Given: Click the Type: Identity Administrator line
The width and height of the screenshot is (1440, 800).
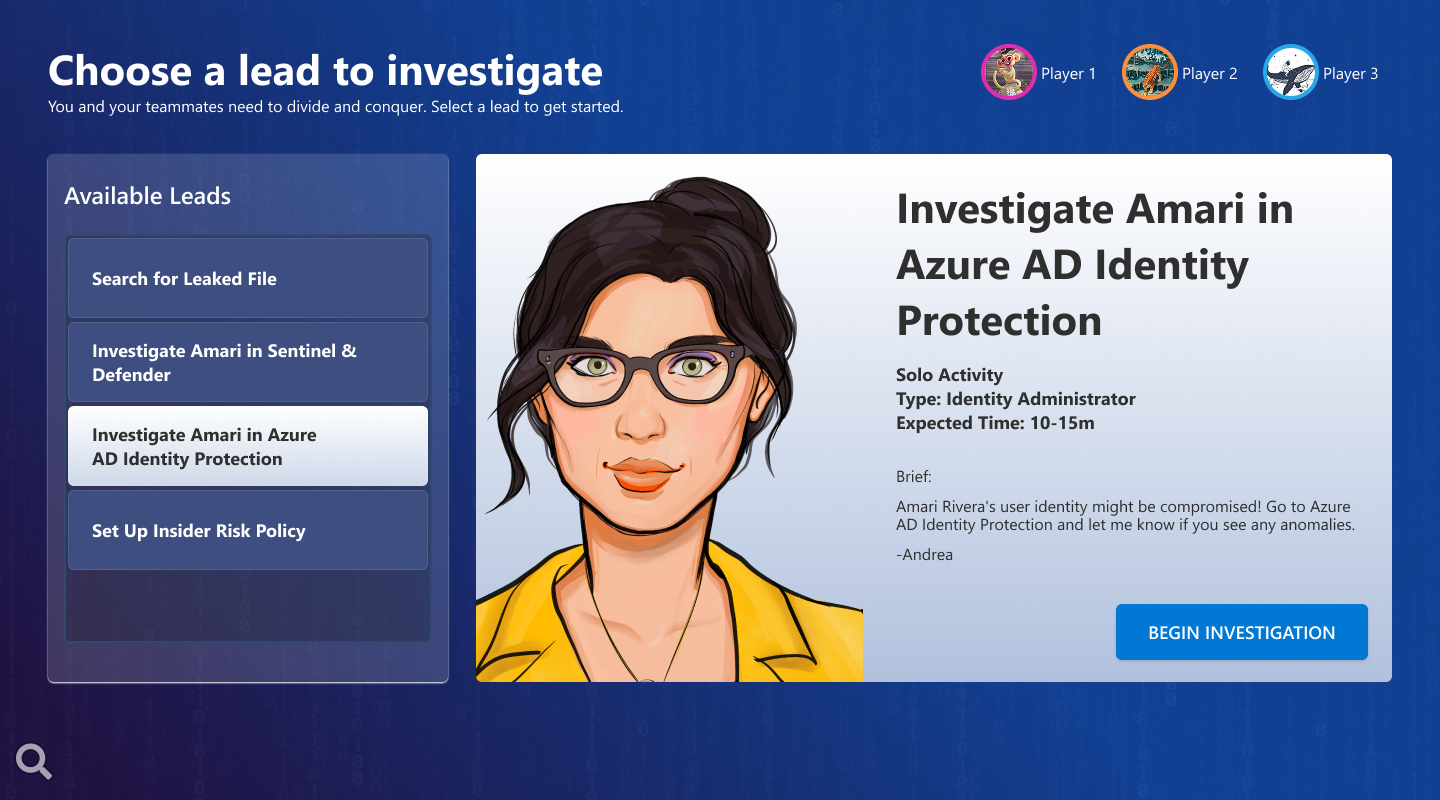Looking at the screenshot, I should pyautogui.click(x=1016, y=399).
